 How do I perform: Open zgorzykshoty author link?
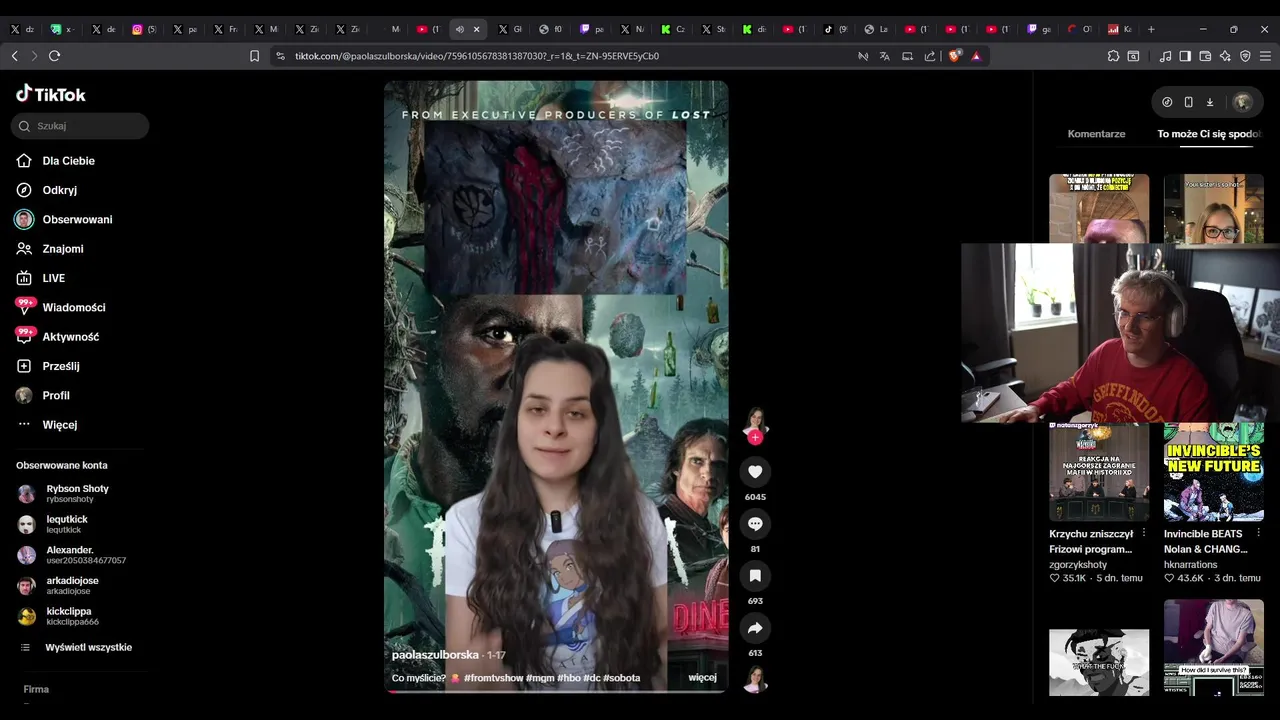tap(1078, 565)
